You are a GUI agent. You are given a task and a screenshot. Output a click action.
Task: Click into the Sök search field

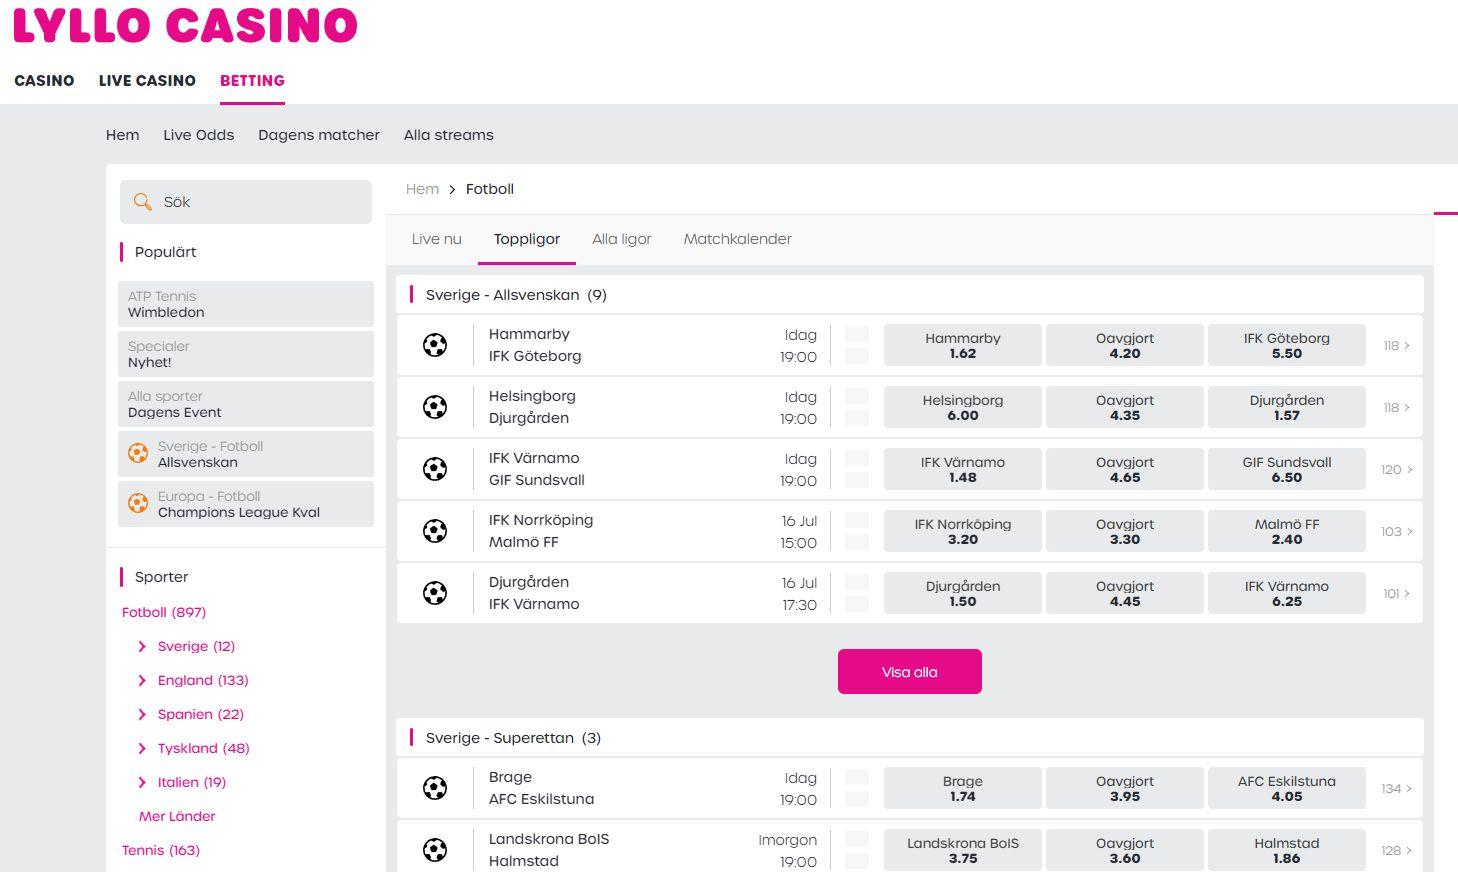(x=260, y=202)
